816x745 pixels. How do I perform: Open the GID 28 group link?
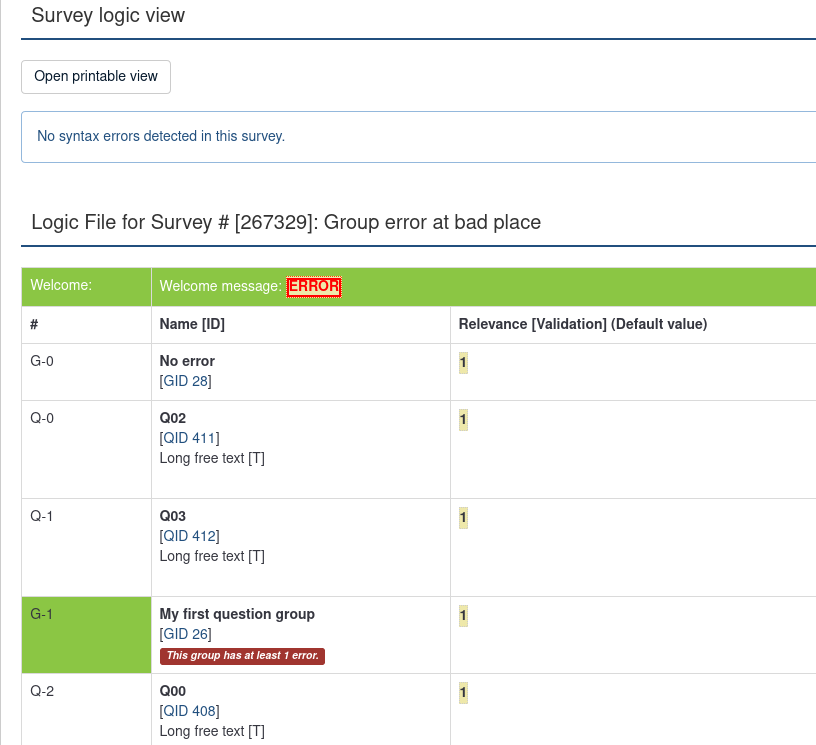[x=186, y=381]
